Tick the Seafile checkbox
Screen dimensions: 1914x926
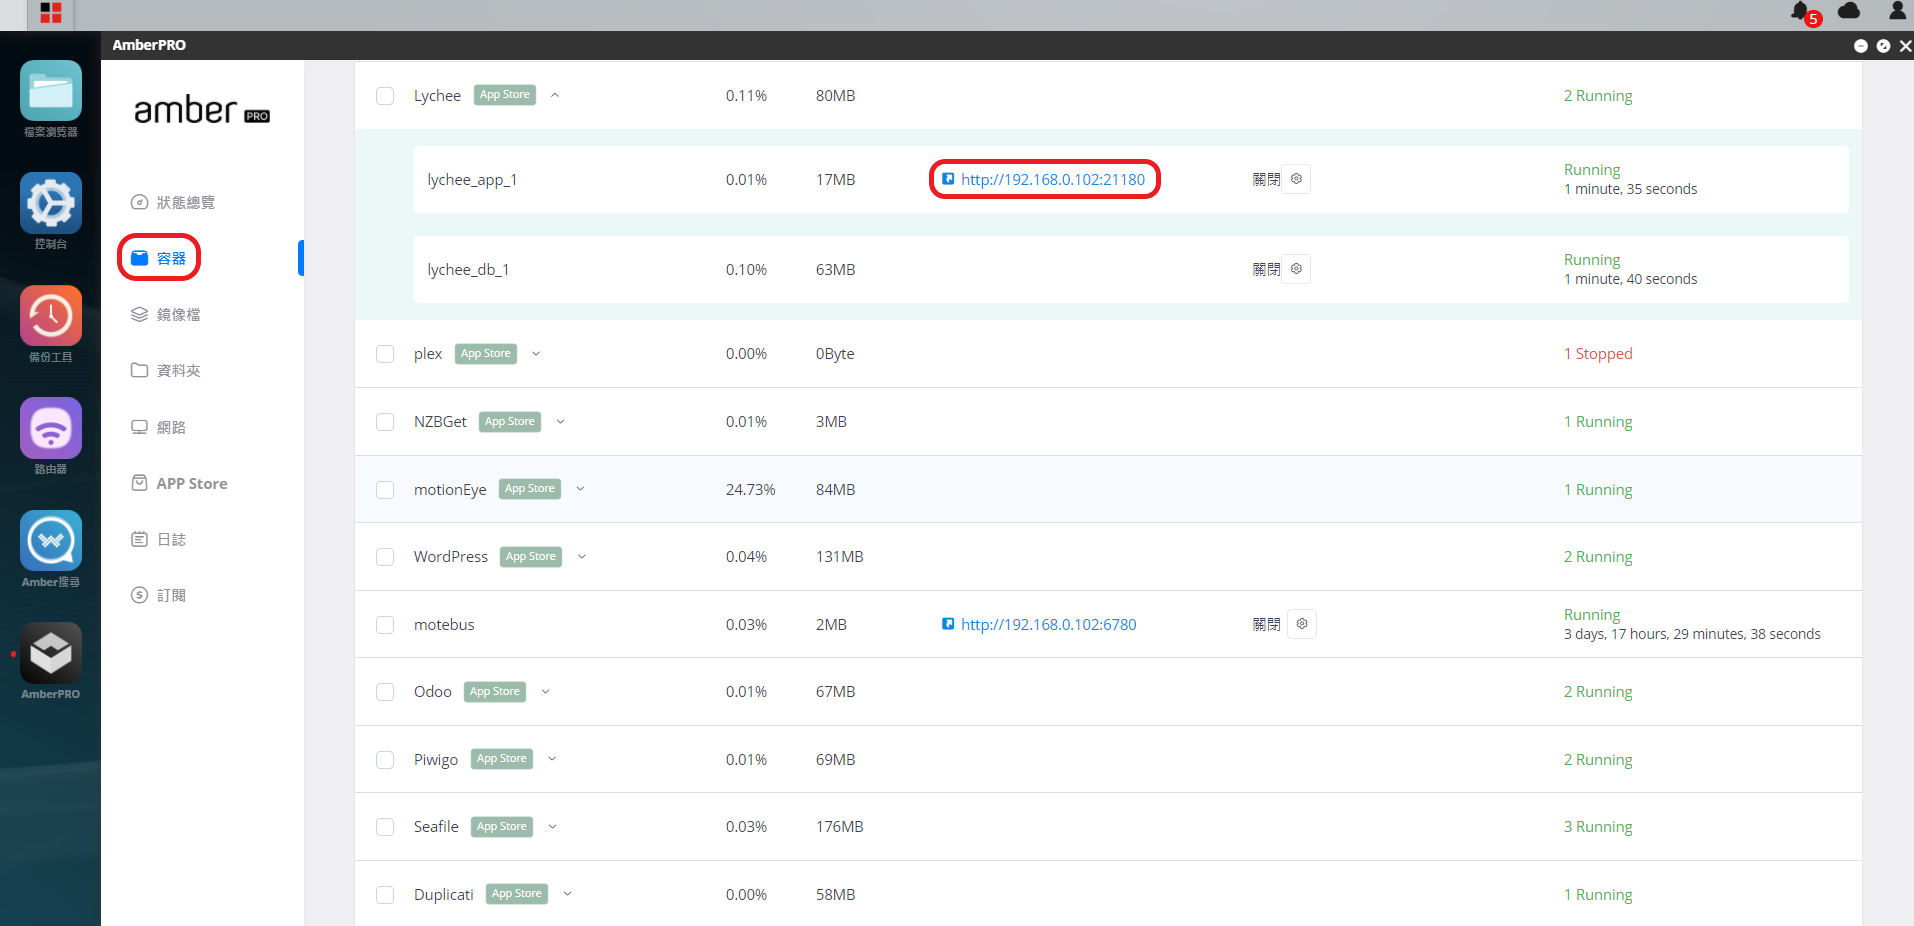click(x=385, y=827)
